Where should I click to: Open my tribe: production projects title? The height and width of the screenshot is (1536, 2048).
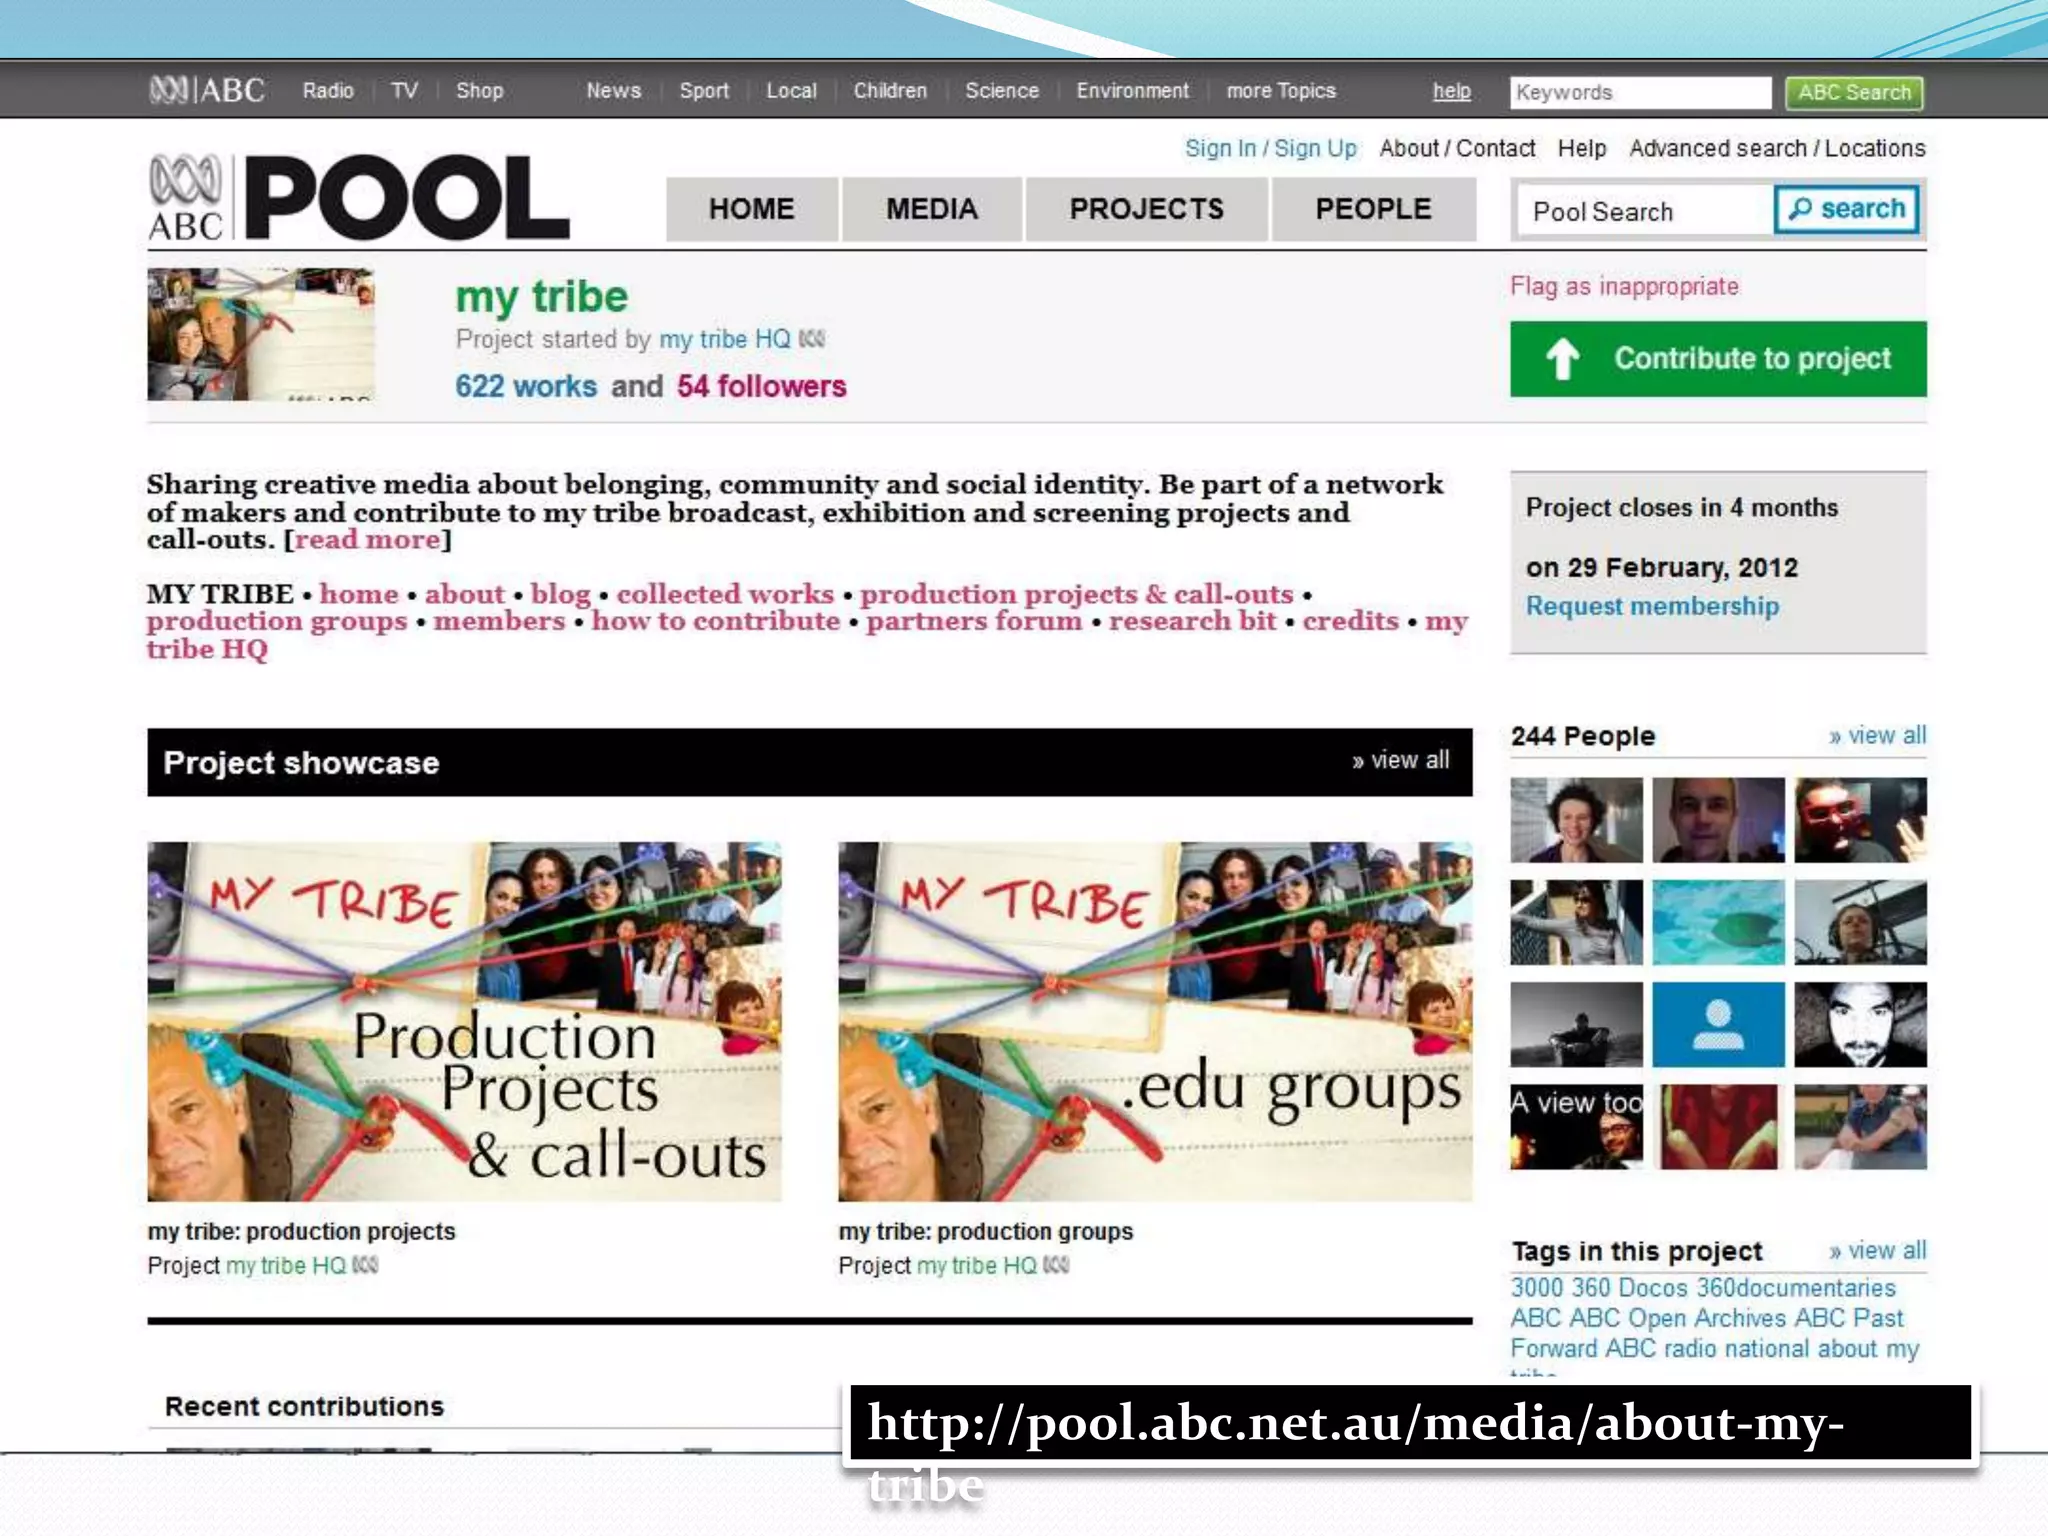[x=301, y=1232]
